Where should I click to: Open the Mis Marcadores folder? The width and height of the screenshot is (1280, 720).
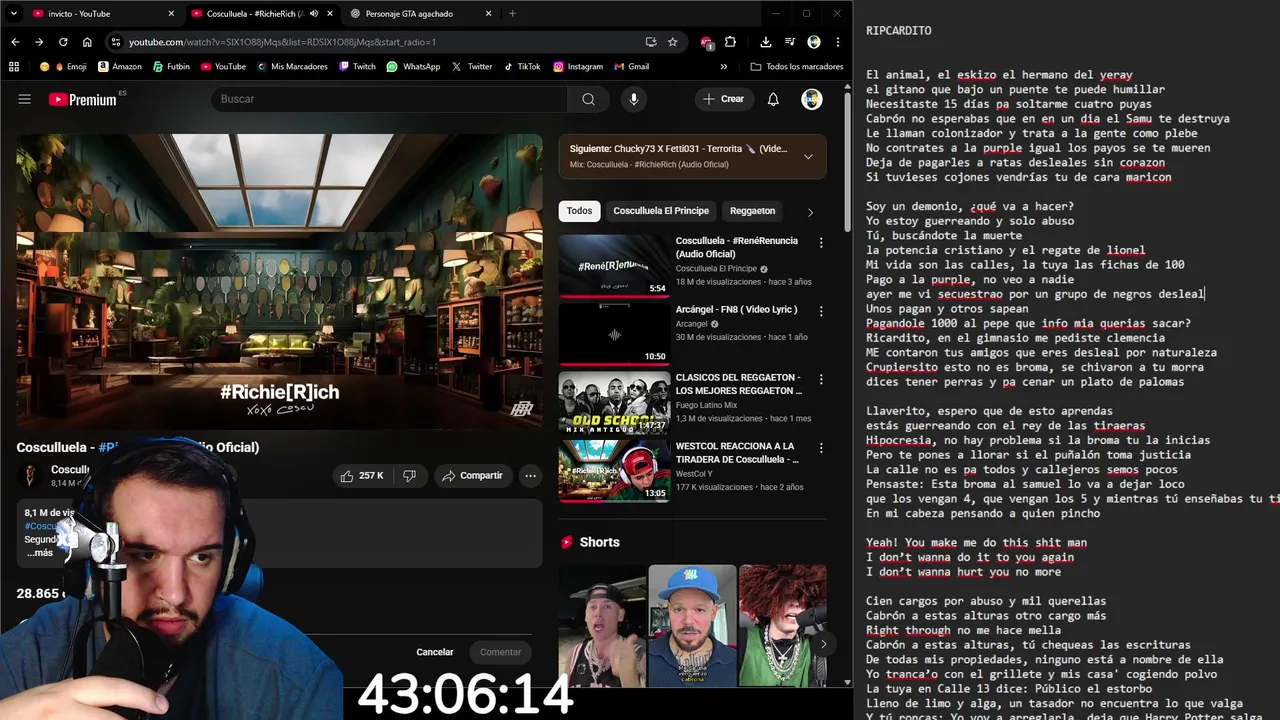[290, 67]
